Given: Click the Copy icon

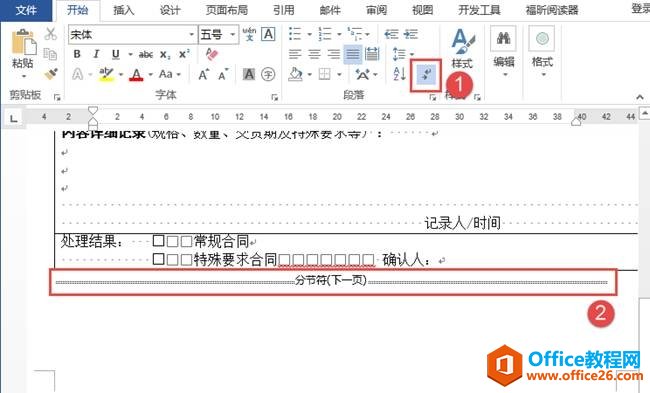Looking at the screenshot, I should pos(50,54).
